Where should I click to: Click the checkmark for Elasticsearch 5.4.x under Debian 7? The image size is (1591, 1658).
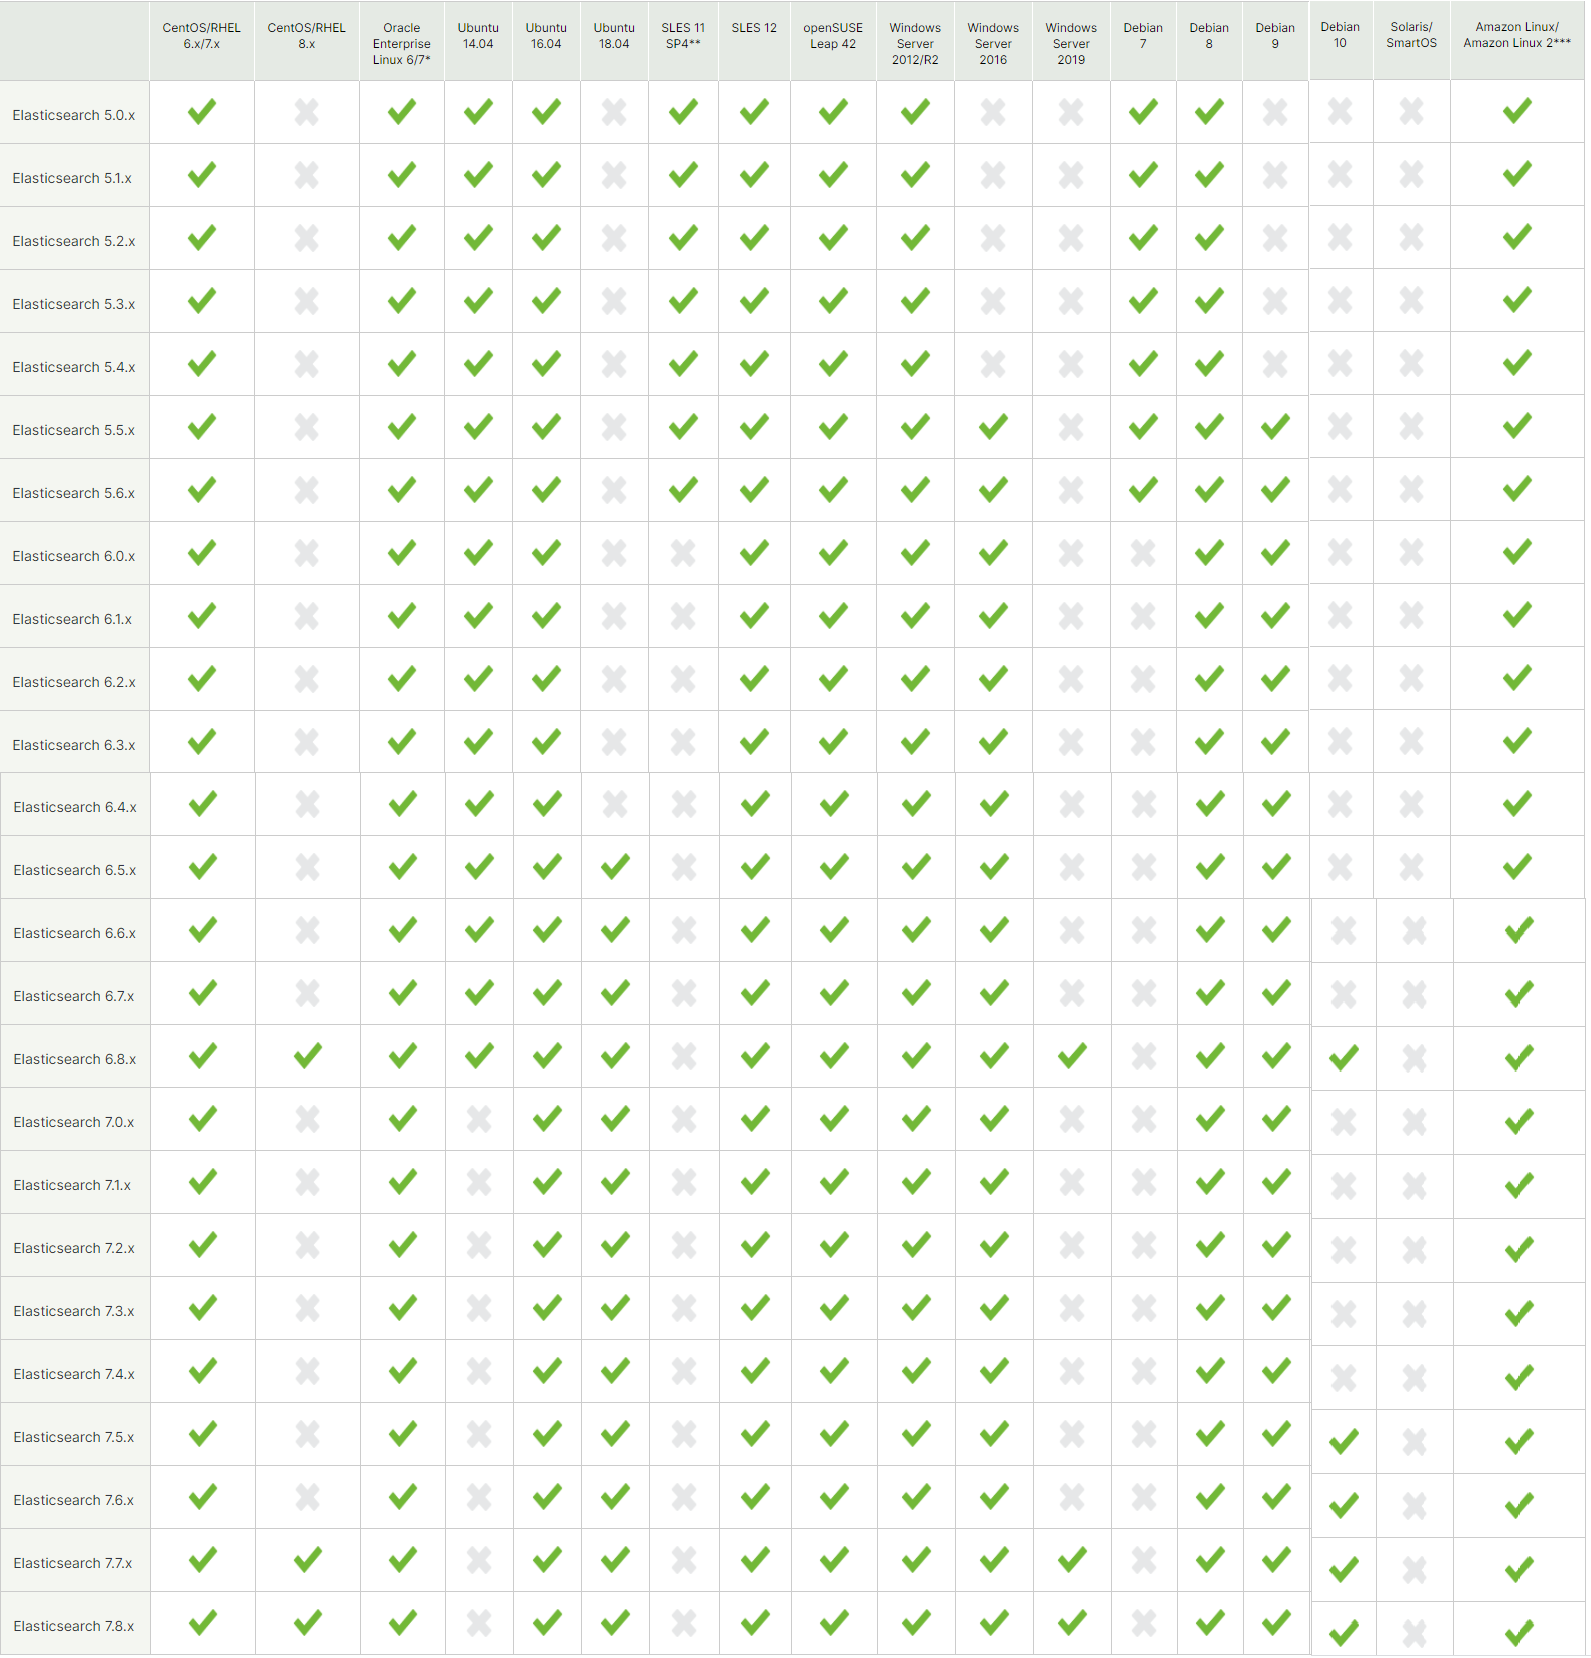pyautogui.click(x=1143, y=364)
